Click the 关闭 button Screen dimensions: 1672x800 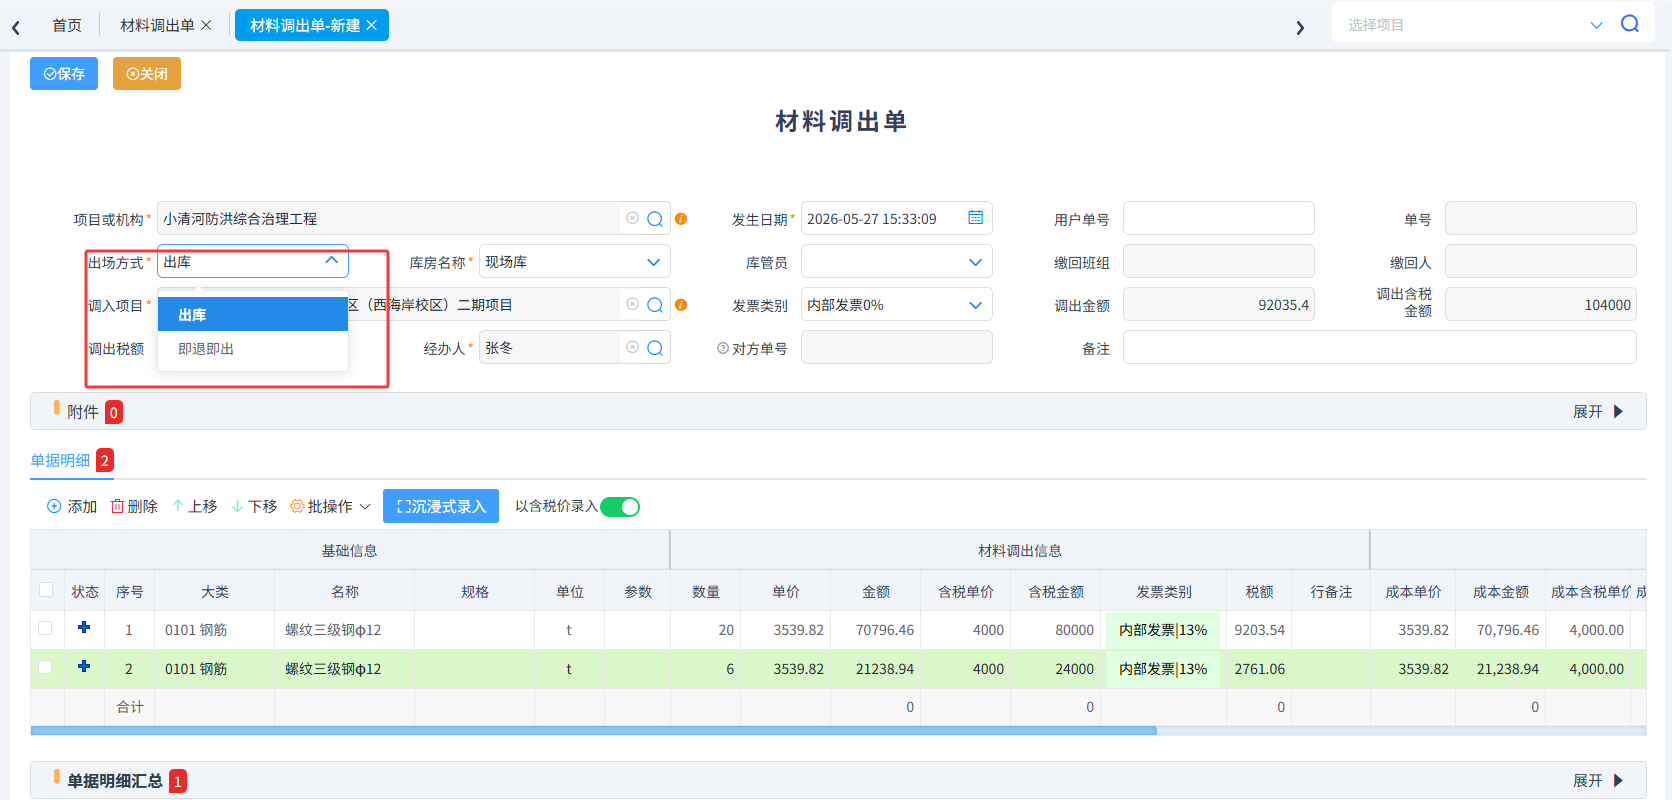tap(147, 74)
